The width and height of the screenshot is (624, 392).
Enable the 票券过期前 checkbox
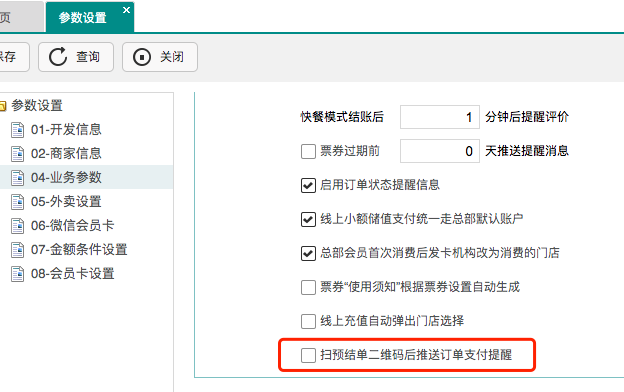coord(308,151)
